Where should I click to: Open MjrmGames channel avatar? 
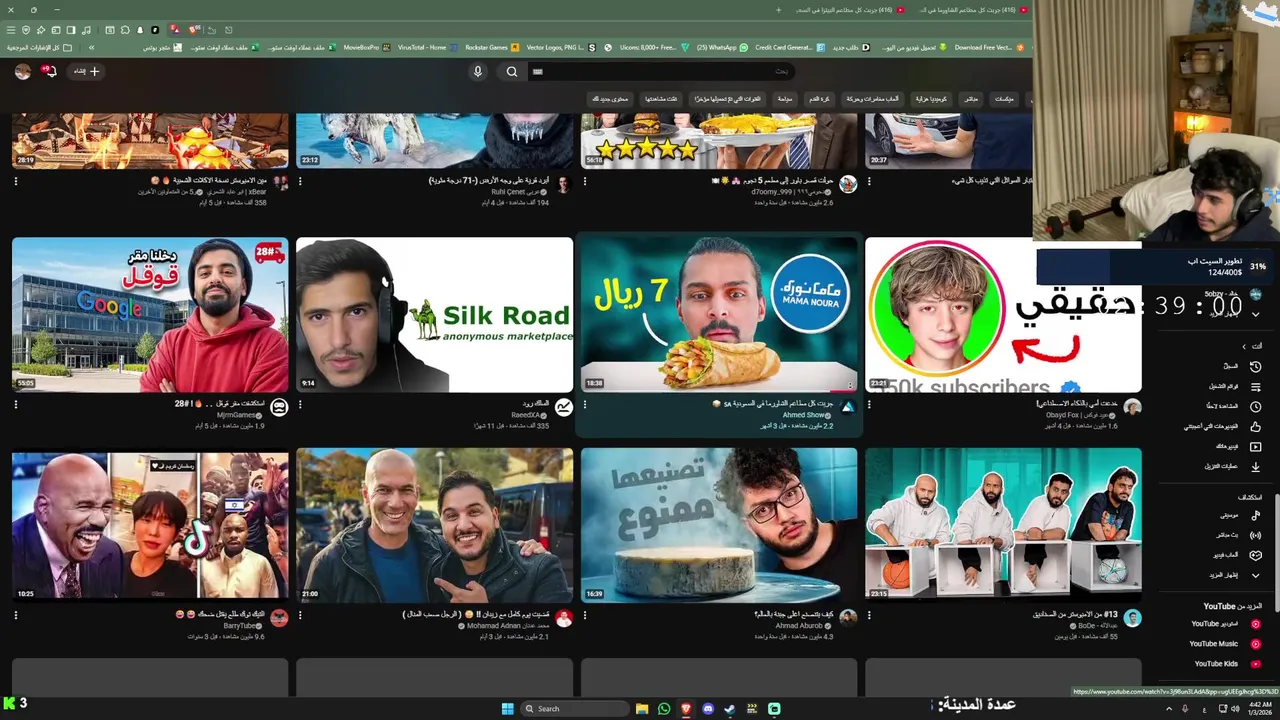pyautogui.click(x=279, y=407)
